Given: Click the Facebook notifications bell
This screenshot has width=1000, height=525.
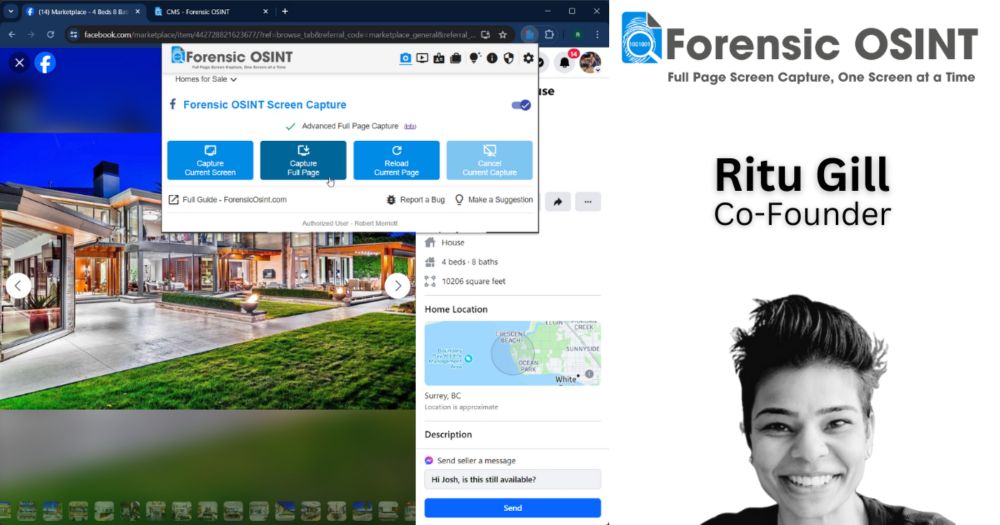Looking at the screenshot, I should tap(564, 63).
